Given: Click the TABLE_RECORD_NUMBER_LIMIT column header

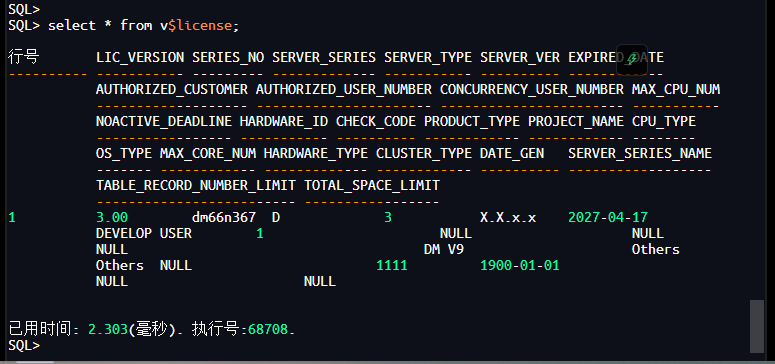Looking at the screenshot, I should point(196,185).
